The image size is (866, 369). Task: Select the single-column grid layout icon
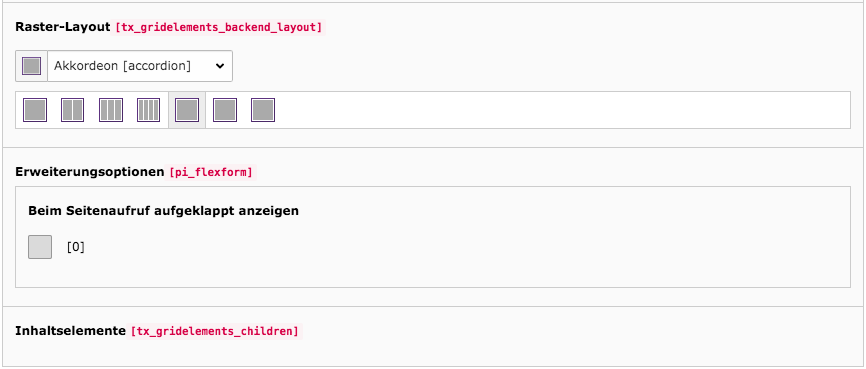click(x=35, y=110)
